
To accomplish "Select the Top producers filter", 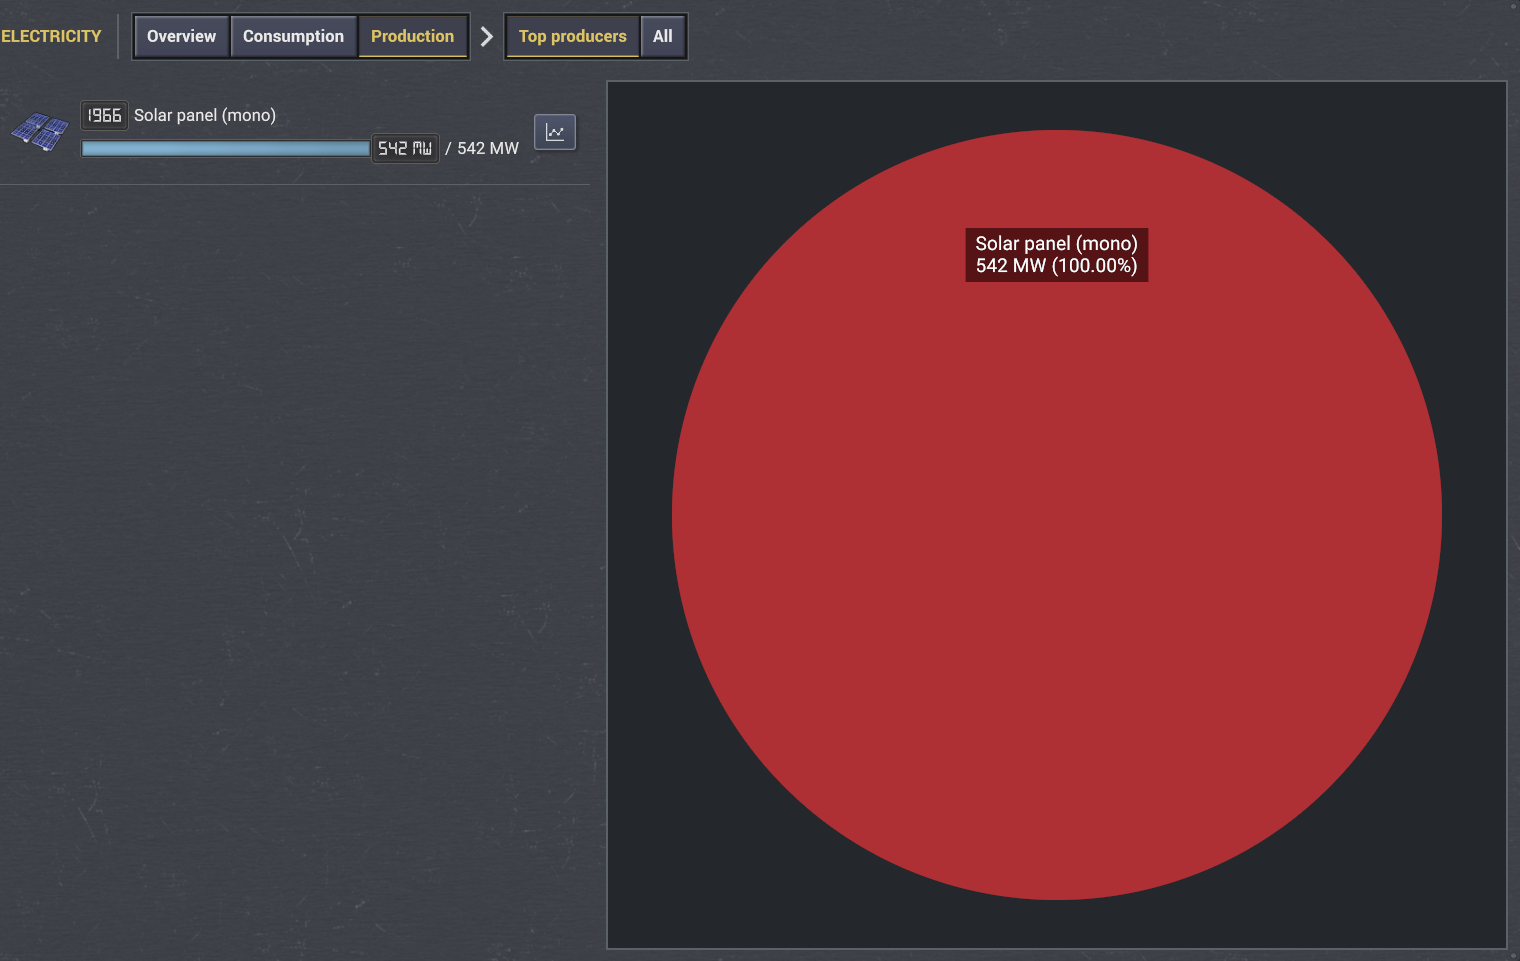I will click(x=572, y=36).
